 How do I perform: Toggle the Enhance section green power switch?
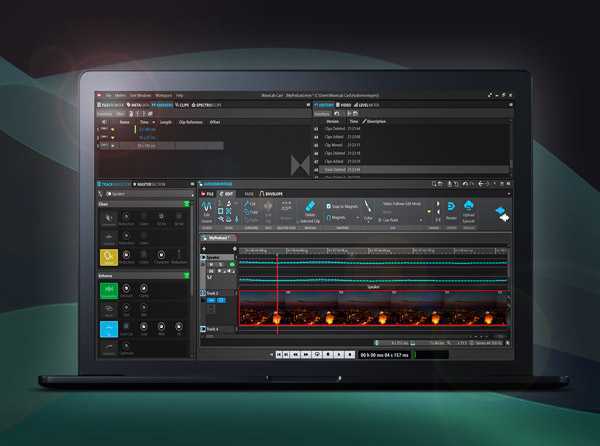[x=187, y=275]
